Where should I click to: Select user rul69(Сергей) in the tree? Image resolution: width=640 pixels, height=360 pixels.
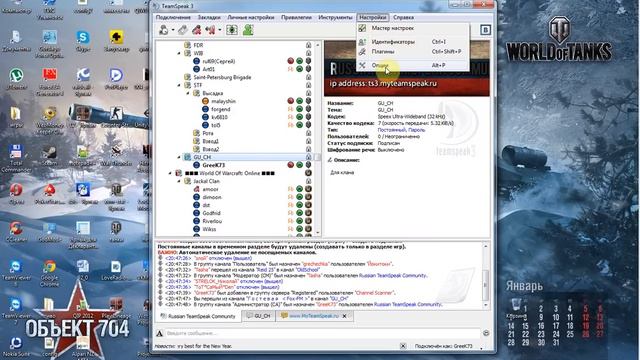coord(218,61)
